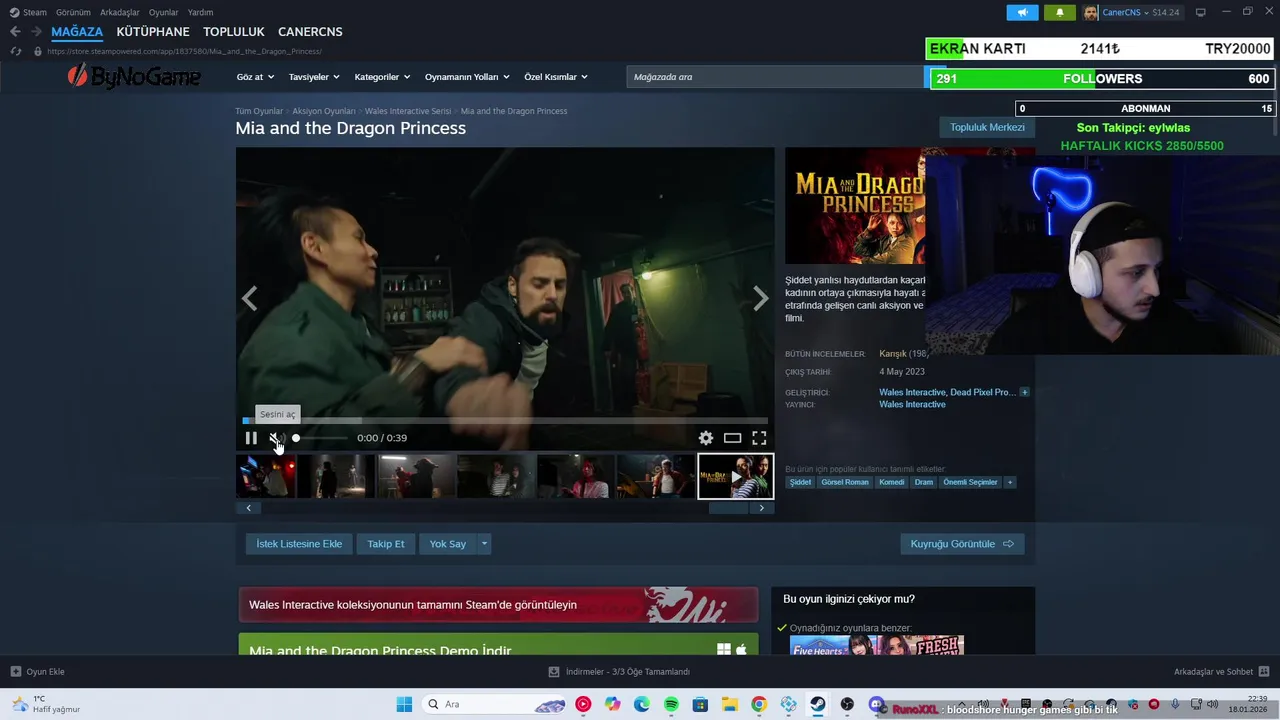
Task: Go forward with the forward arrow
Action: tap(36, 32)
